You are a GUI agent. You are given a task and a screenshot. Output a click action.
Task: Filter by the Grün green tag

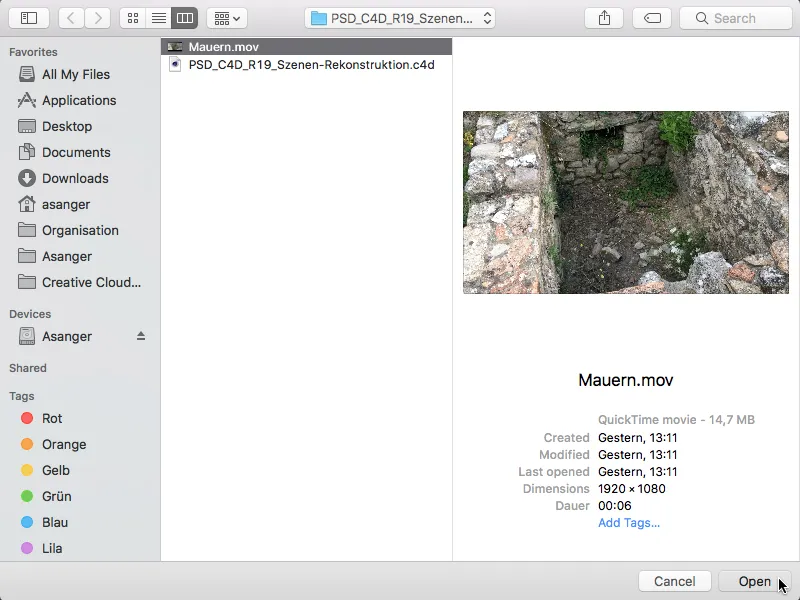pos(56,496)
